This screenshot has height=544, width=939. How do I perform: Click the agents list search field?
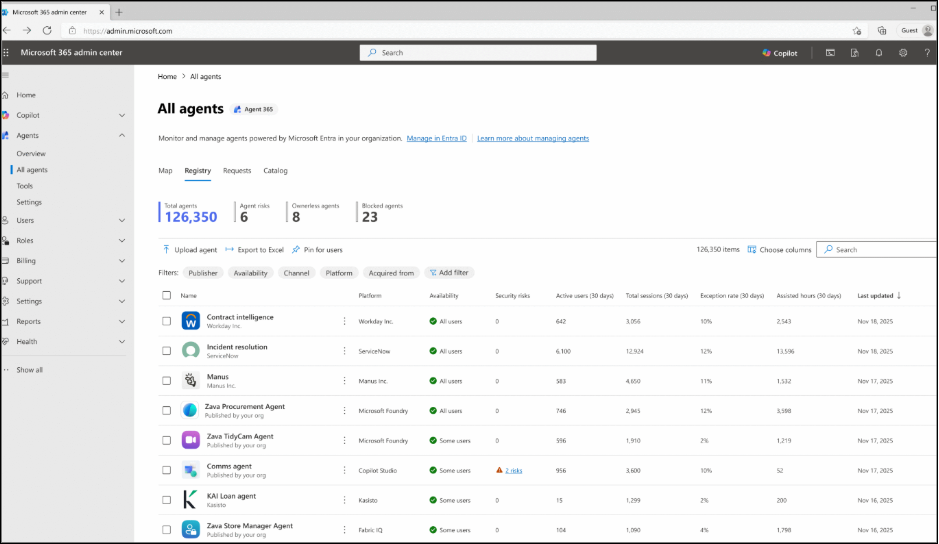coord(880,249)
